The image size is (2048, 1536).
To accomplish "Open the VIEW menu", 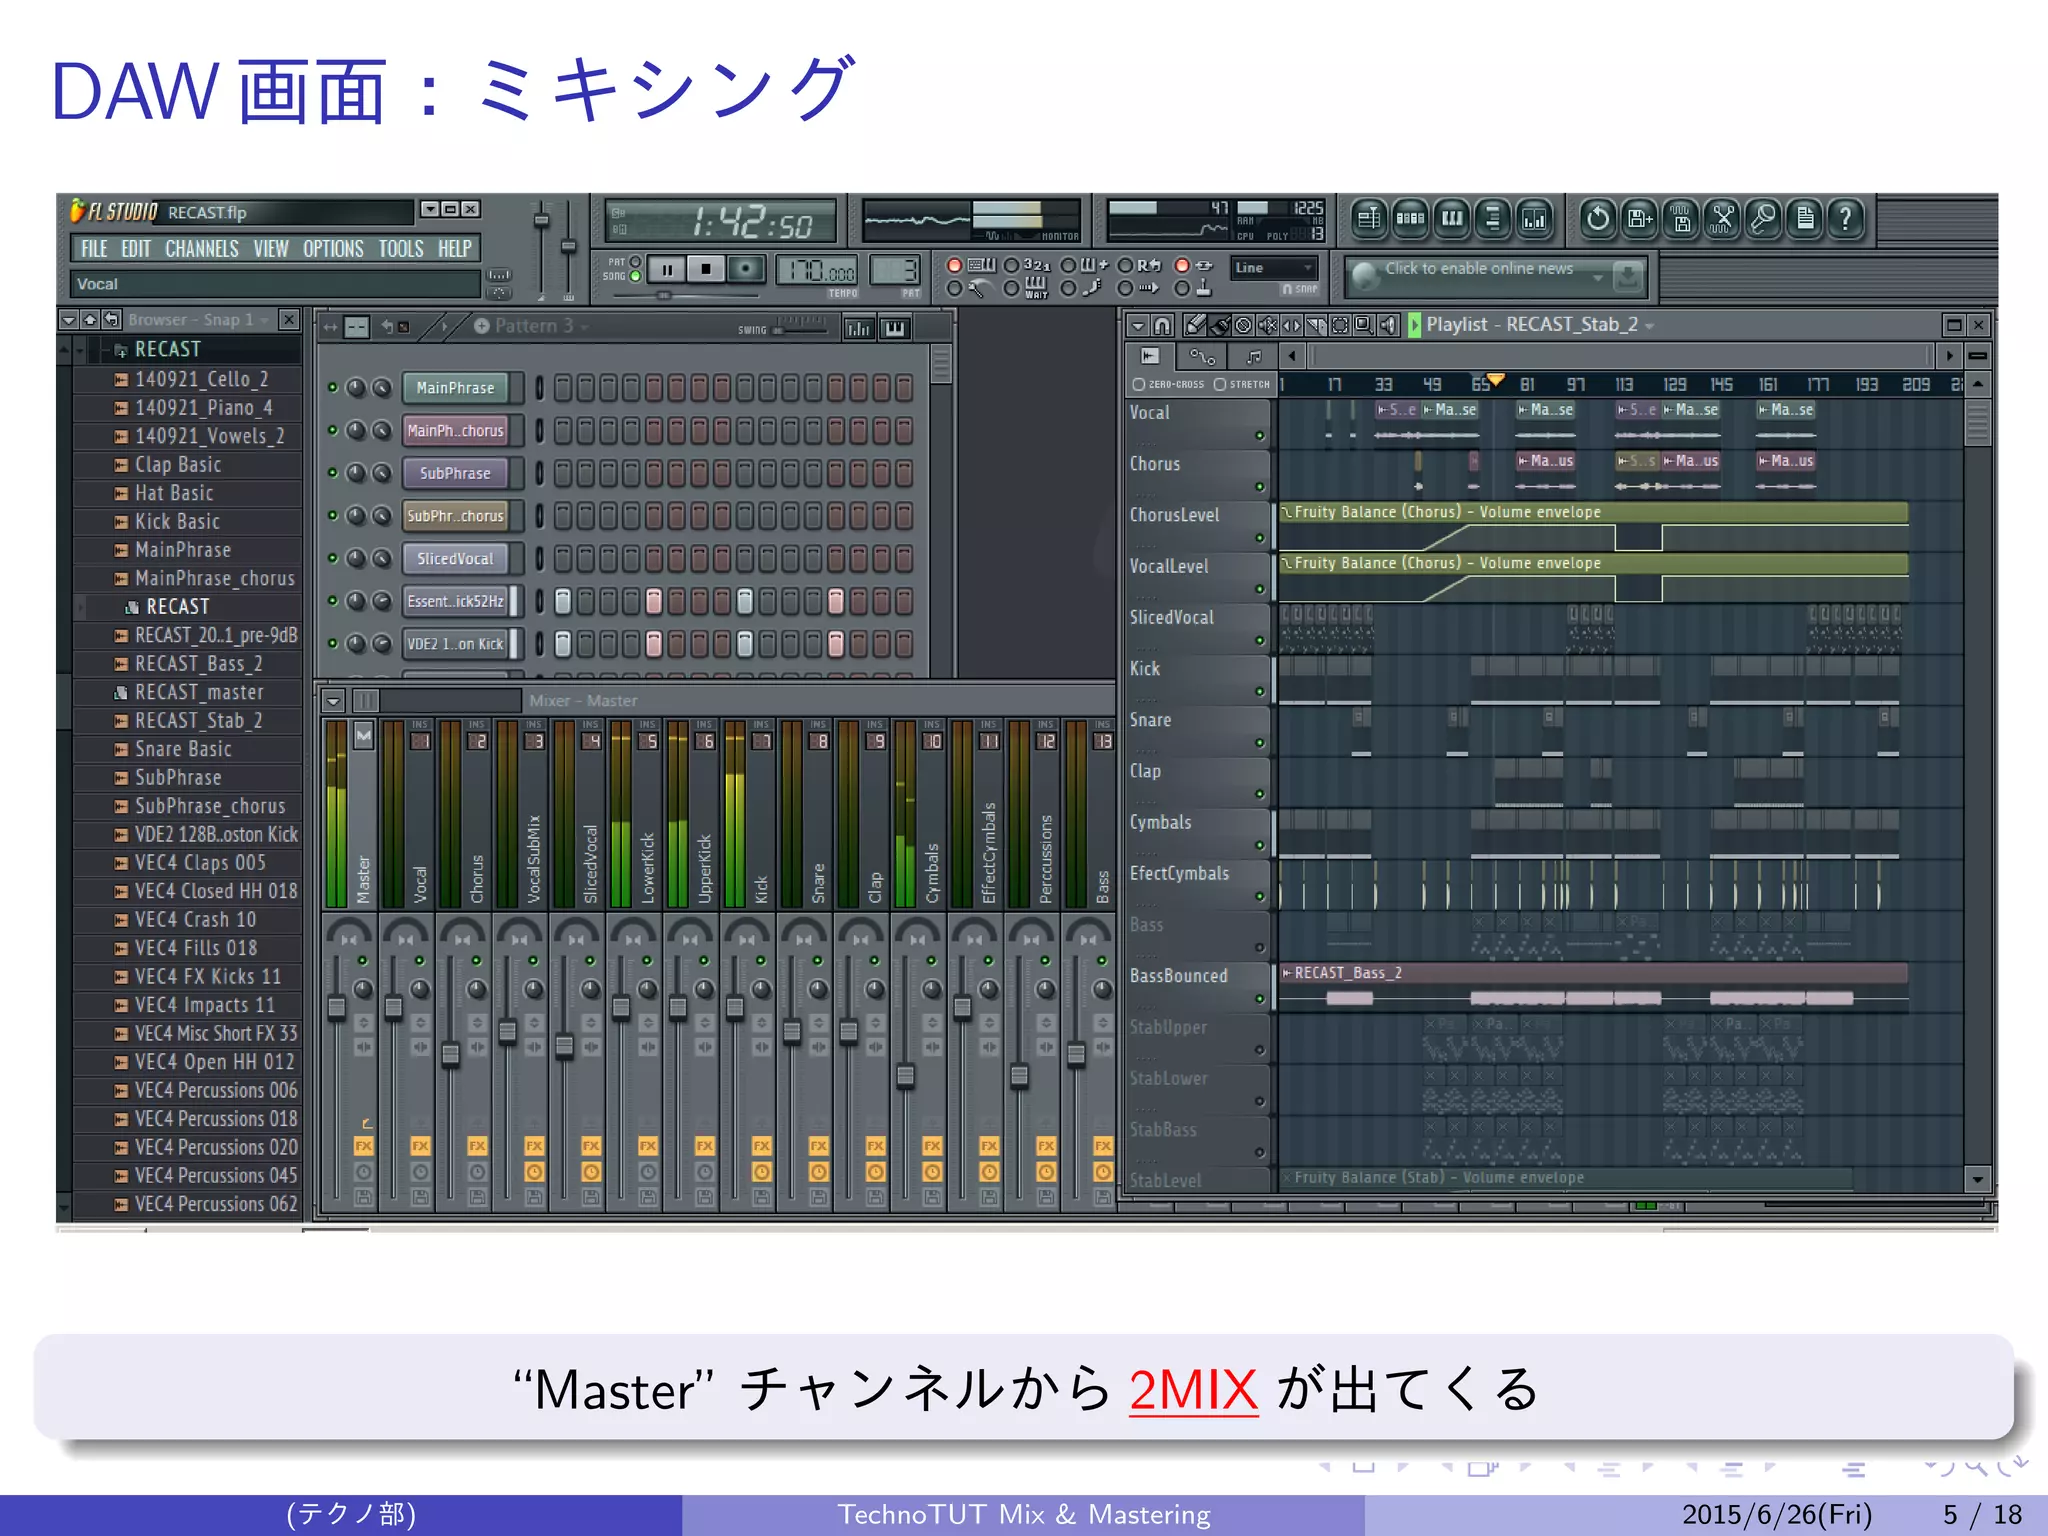I will tap(271, 249).
